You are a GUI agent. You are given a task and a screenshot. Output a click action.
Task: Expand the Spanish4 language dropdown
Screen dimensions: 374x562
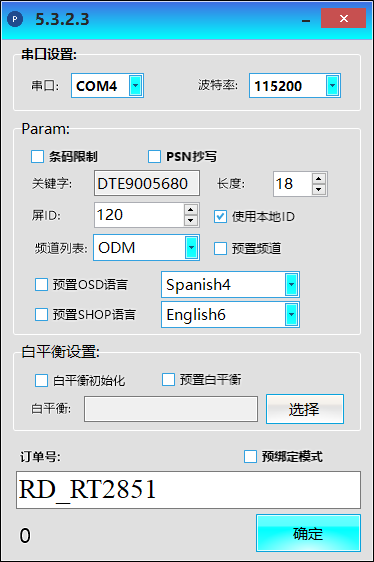291,285
